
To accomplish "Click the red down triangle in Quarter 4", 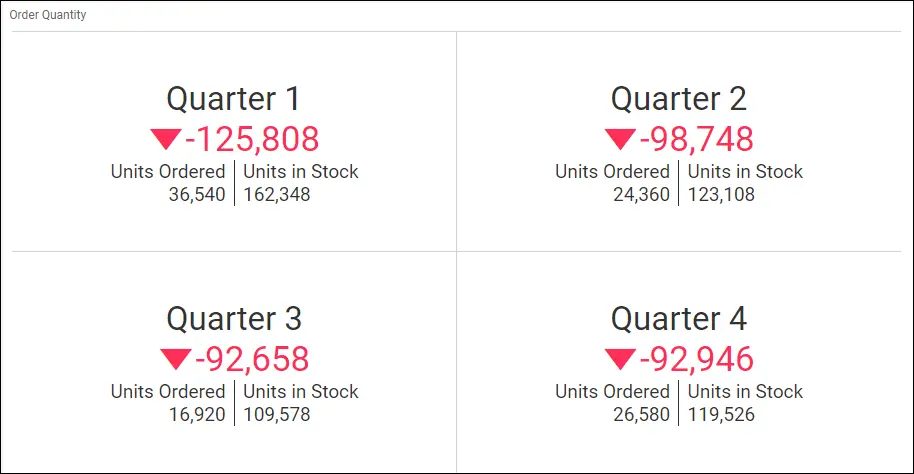I will [620, 358].
